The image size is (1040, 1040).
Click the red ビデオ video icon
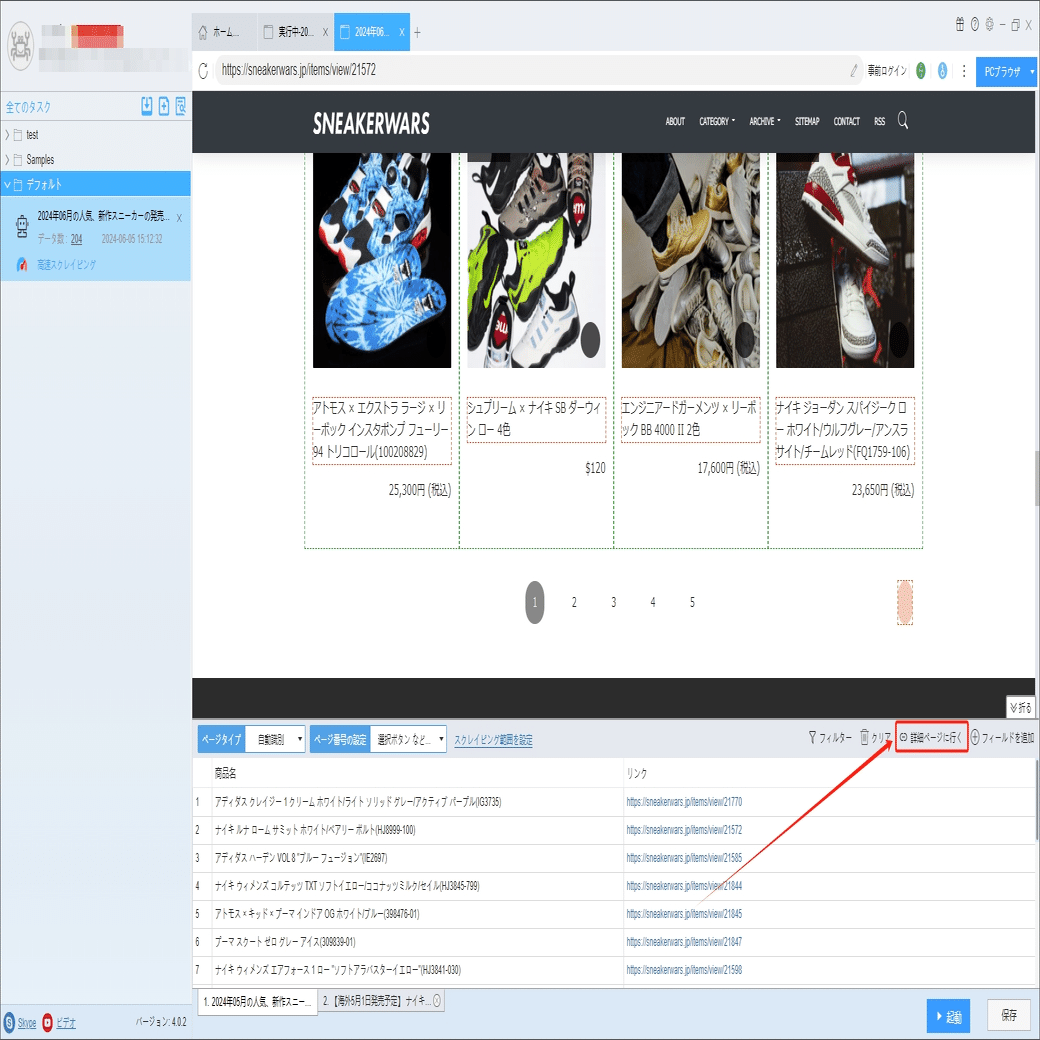(48, 1022)
